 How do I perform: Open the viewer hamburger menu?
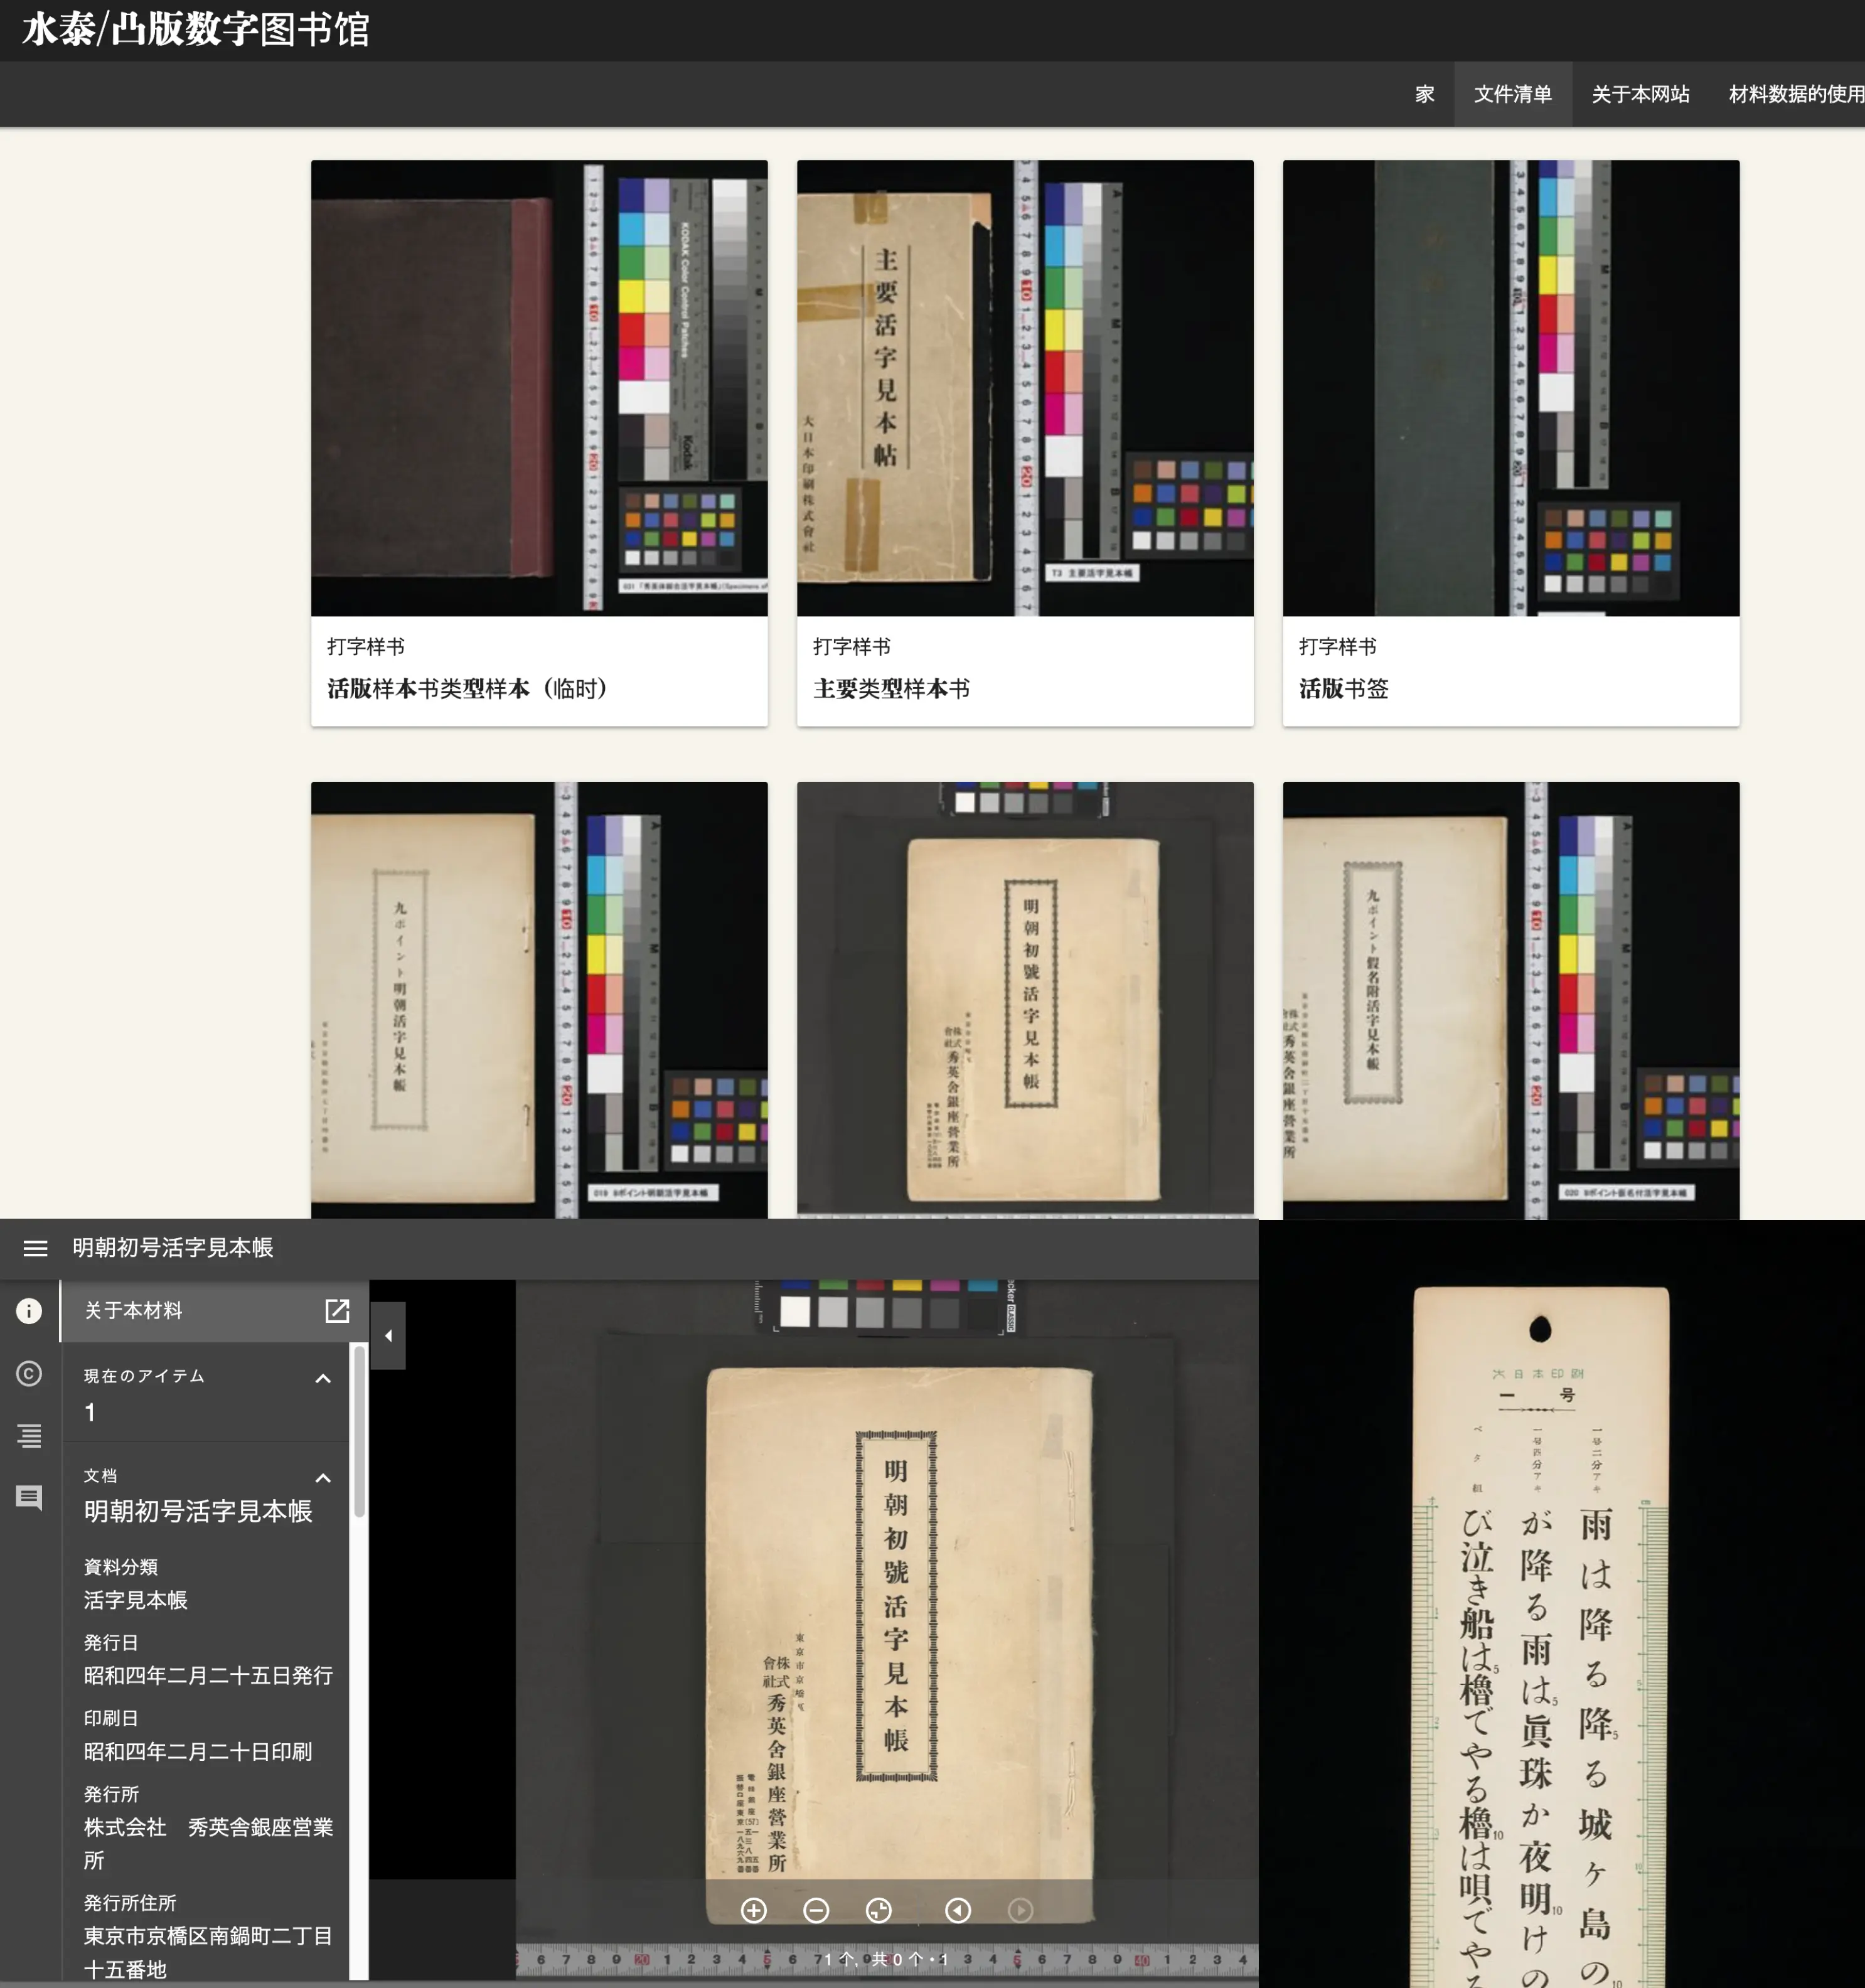pos(35,1248)
